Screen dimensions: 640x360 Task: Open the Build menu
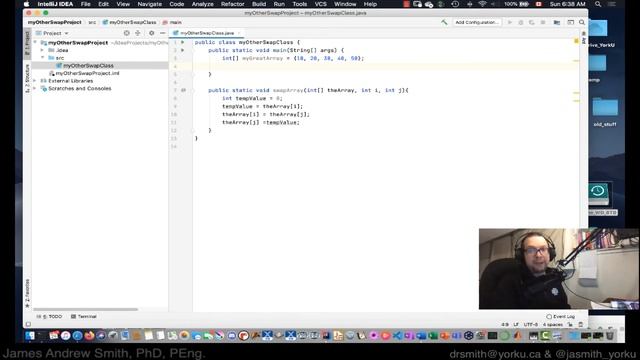[x=259, y=4]
